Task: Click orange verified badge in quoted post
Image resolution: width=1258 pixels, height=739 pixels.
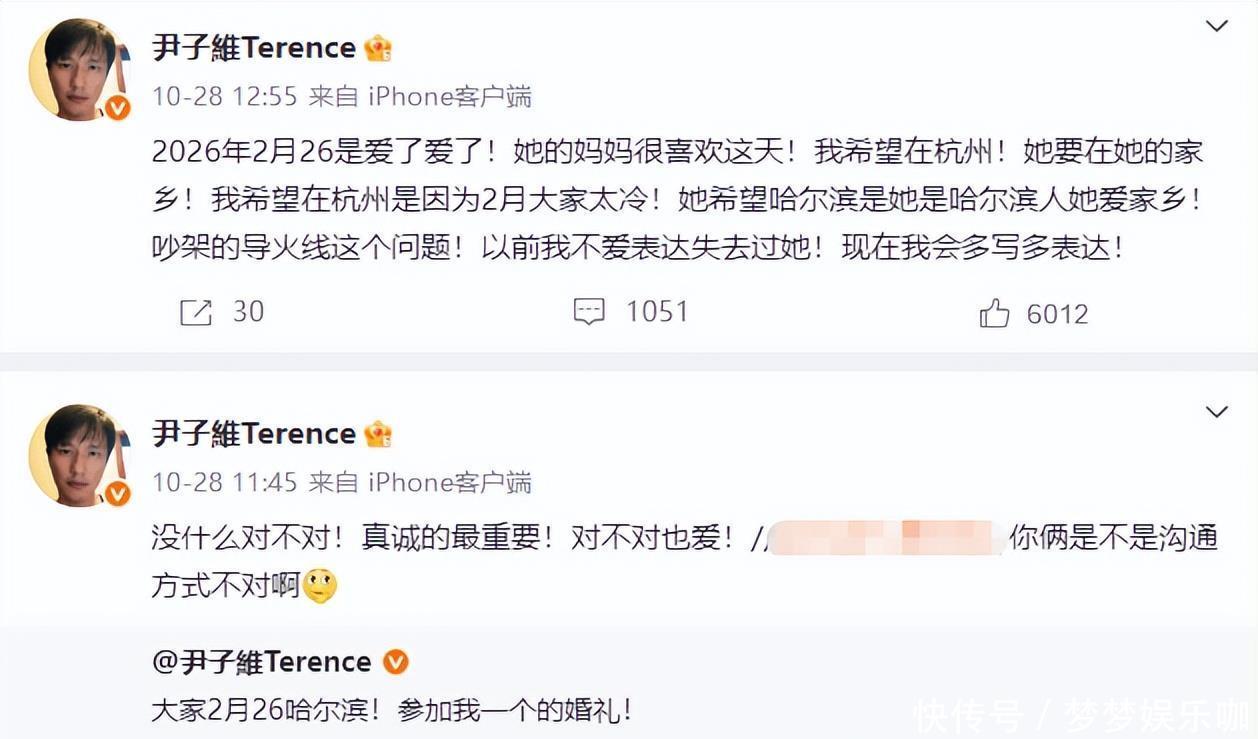Action: click(396, 662)
